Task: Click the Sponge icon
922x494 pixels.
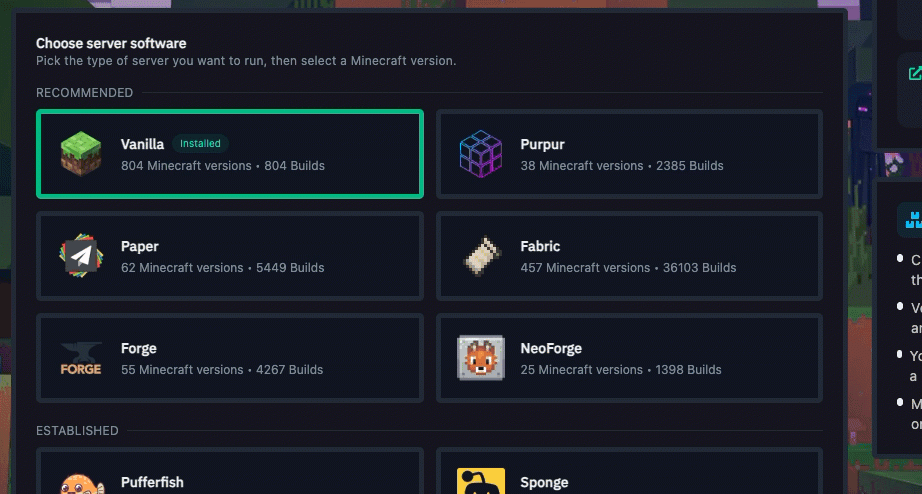Action: coord(481,482)
